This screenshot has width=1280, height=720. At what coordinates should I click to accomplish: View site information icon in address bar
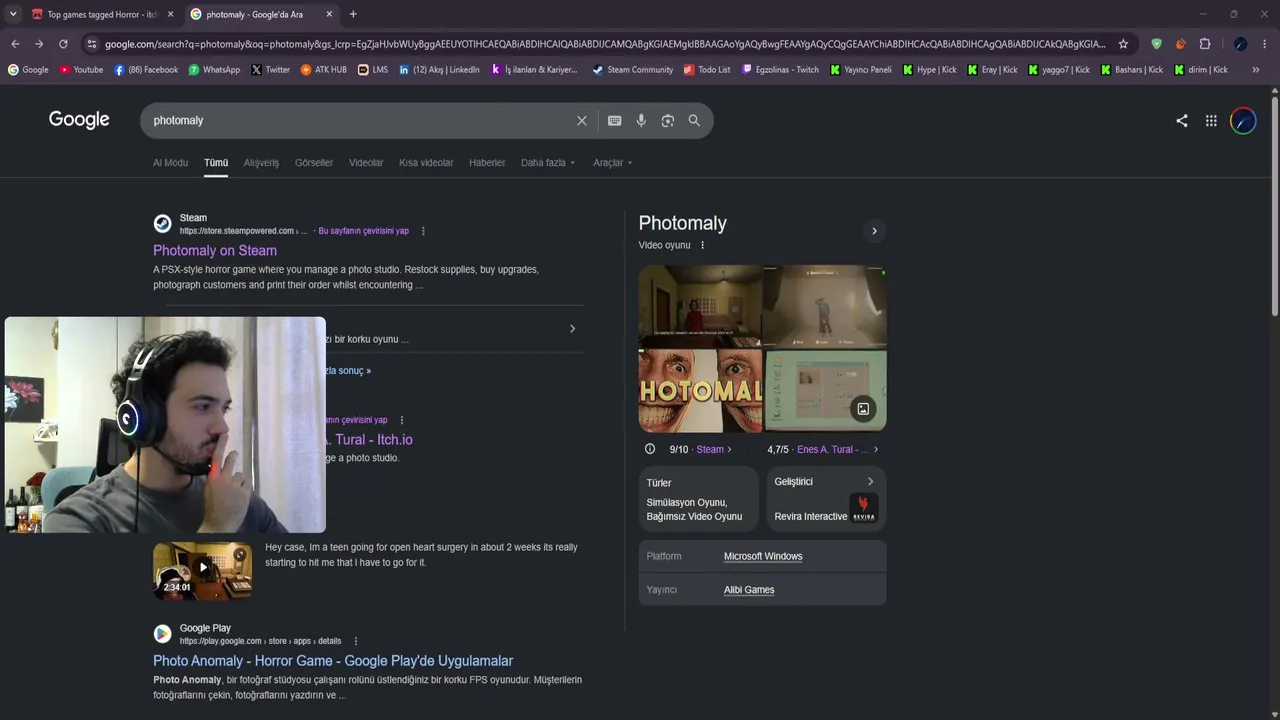pyautogui.click(x=92, y=44)
